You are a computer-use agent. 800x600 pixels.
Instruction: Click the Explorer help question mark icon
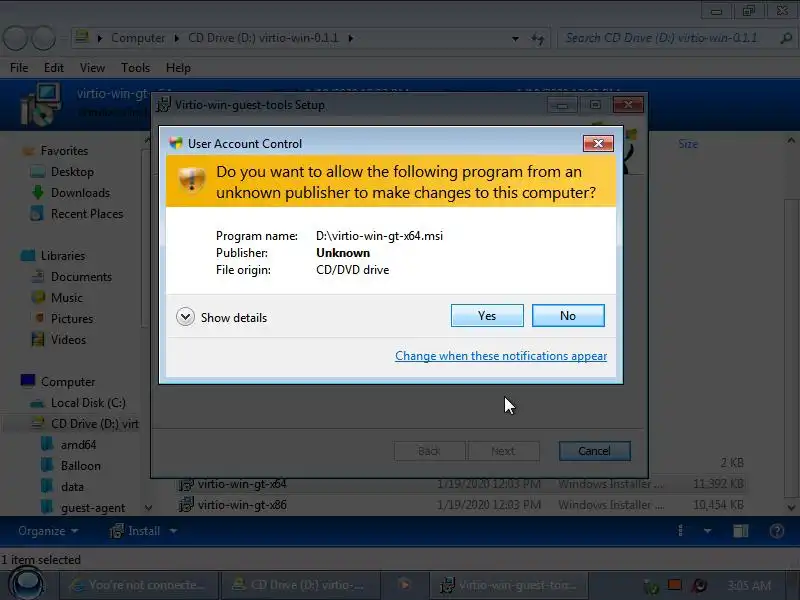coord(777,531)
